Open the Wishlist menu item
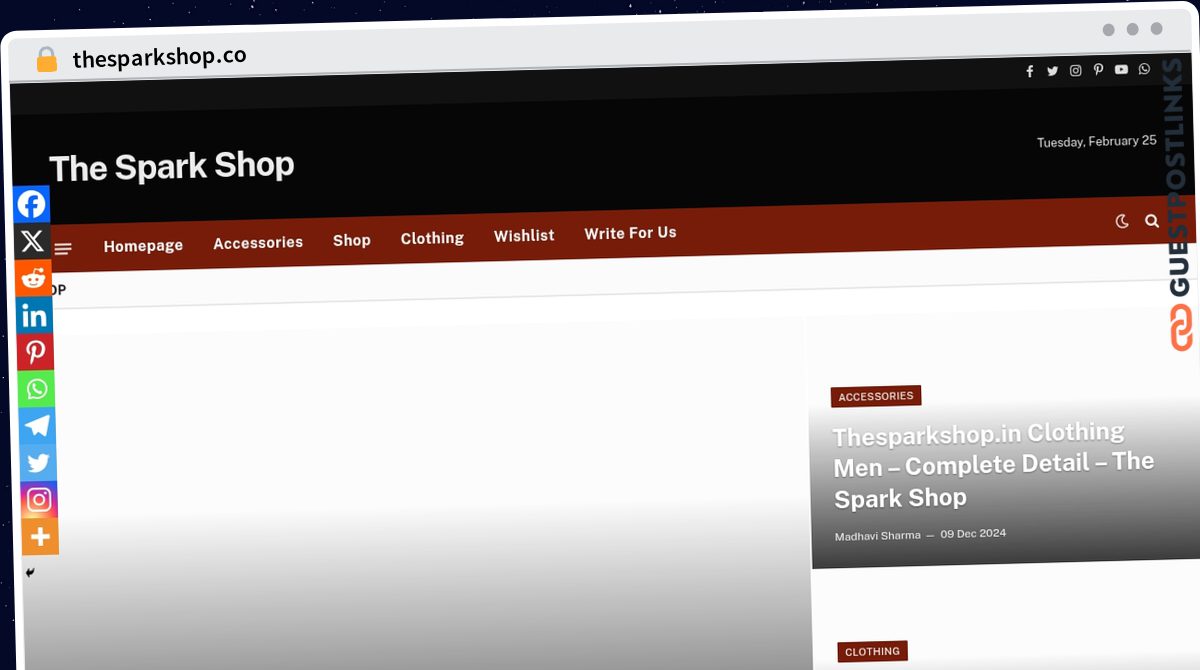This screenshot has height=670, width=1200. tap(524, 235)
